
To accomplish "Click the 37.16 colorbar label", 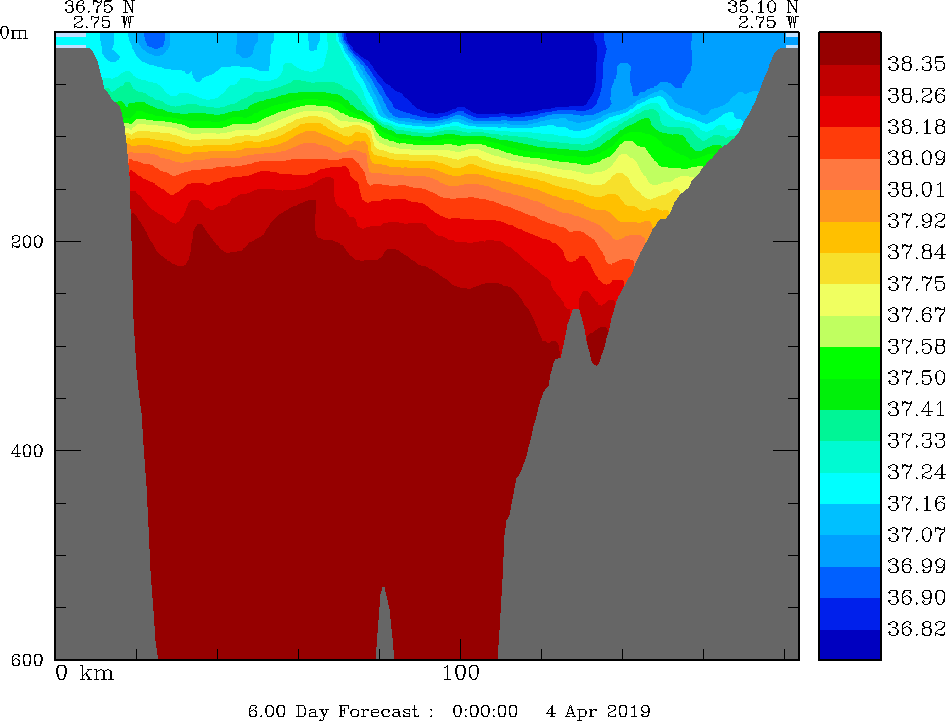I will [916, 503].
